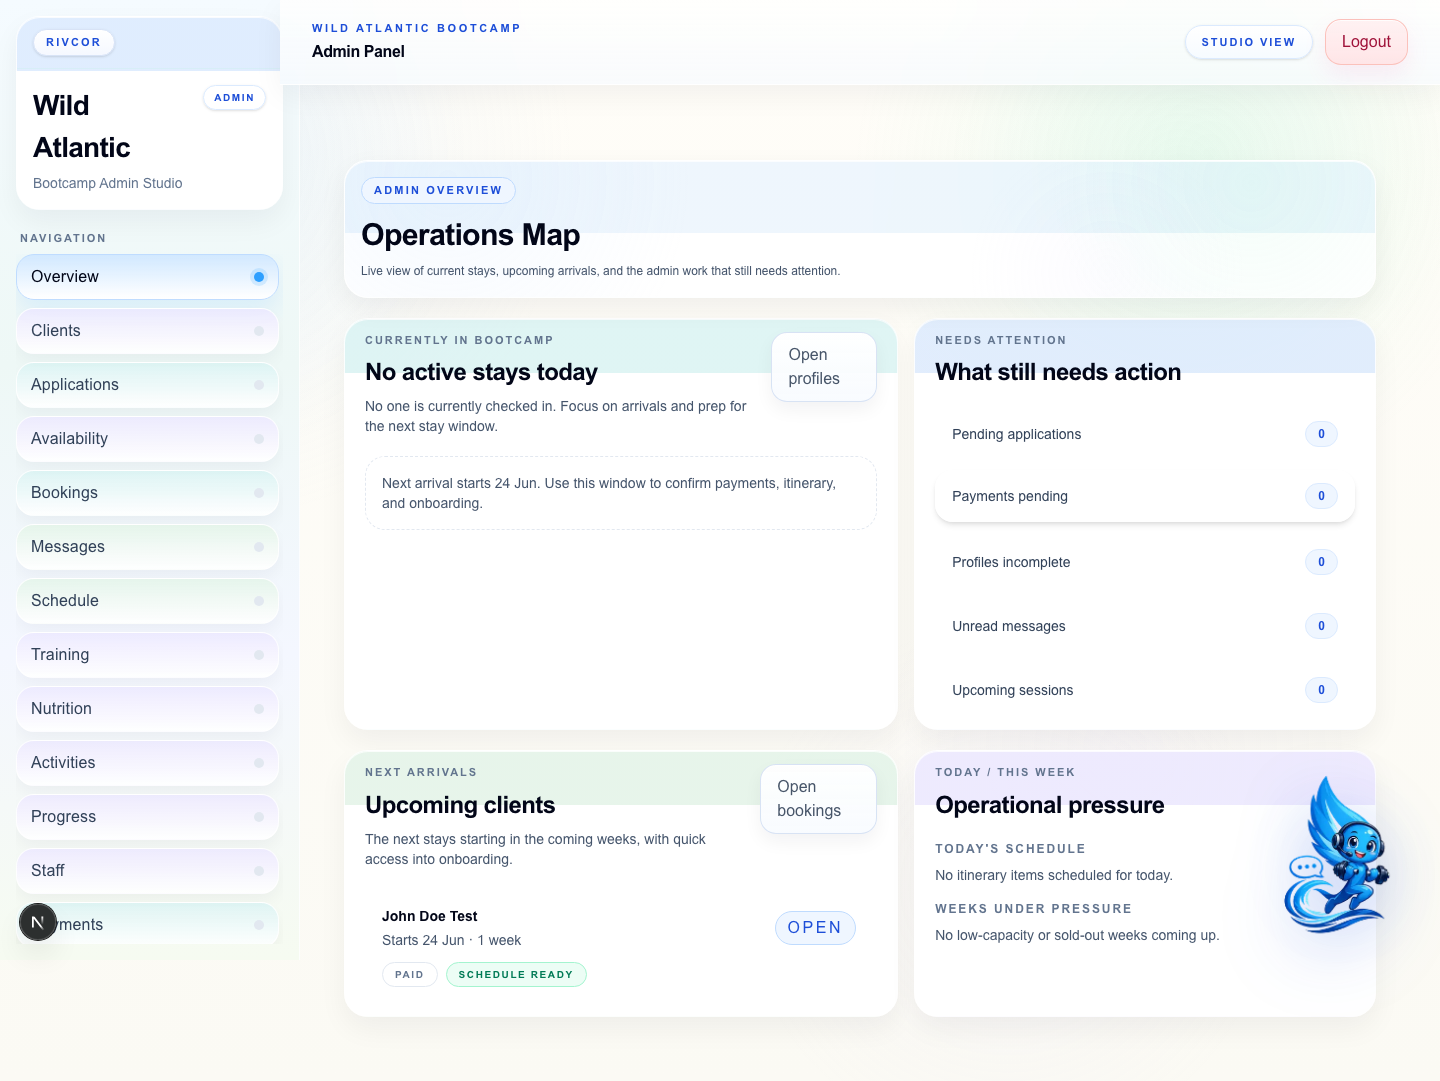Viewport: 1440px width, 1081px height.
Task: Click 'No active stays today' heading
Action: (x=481, y=372)
